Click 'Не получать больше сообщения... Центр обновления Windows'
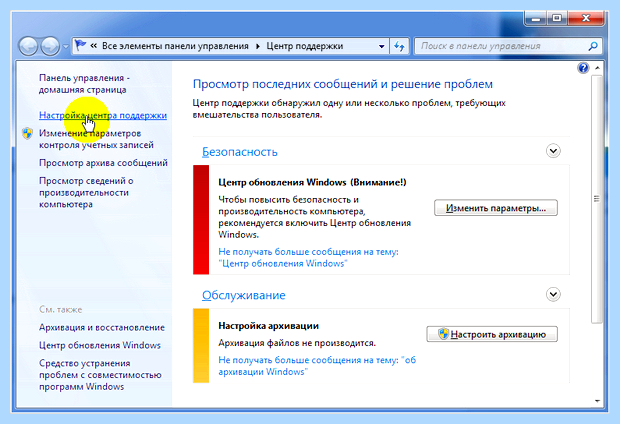This screenshot has width=620, height=424. (x=308, y=257)
